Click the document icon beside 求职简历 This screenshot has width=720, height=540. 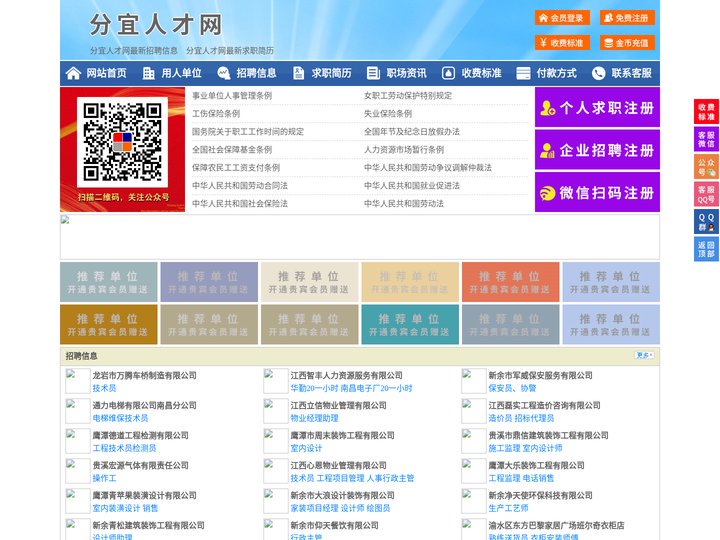[298, 73]
